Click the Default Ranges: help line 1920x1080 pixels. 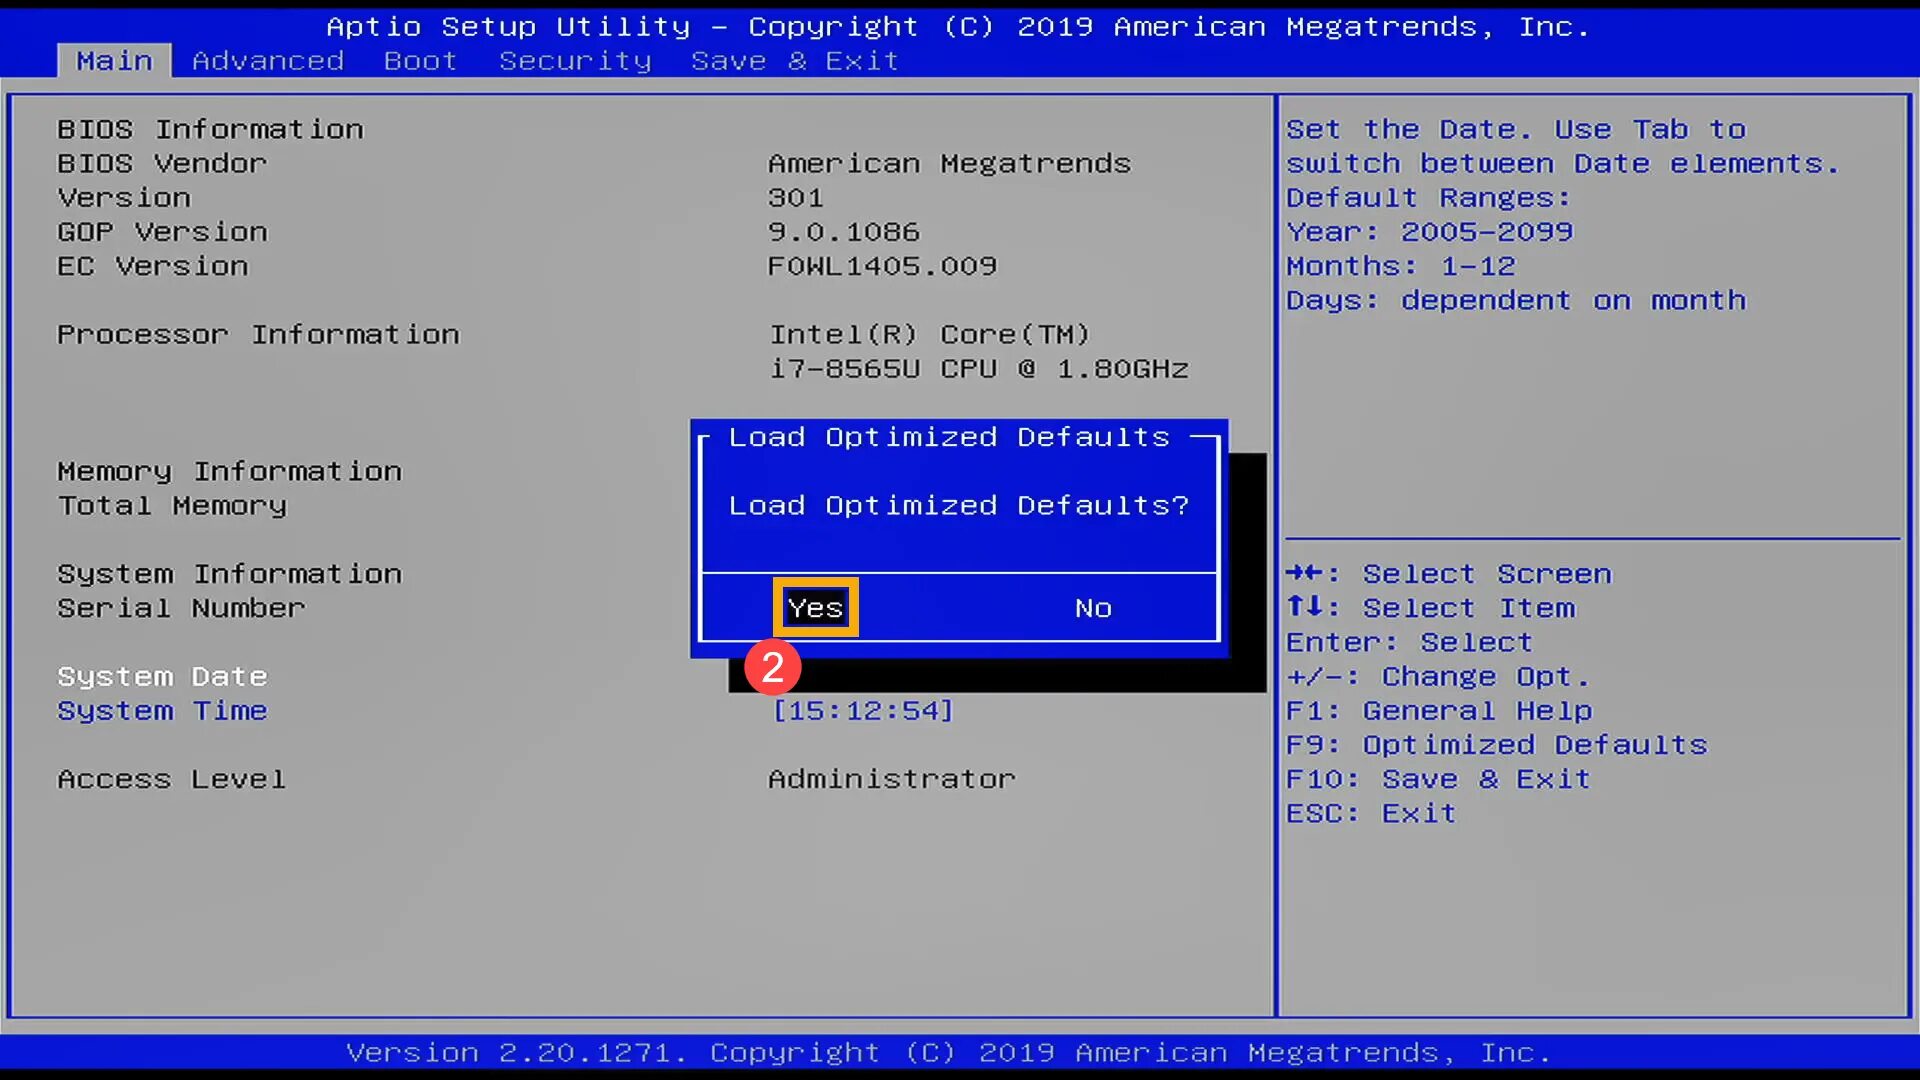point(1429,197)
